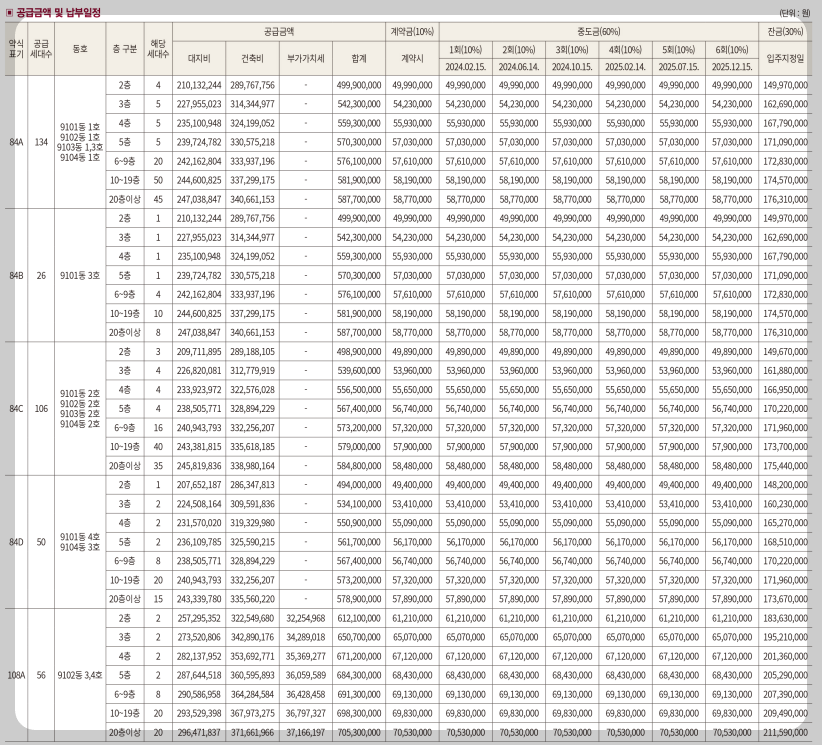Image resolution: width=822 pixels, height=745 pixels.
Task: Click the '부가가치세' column header
Action: 306,58
